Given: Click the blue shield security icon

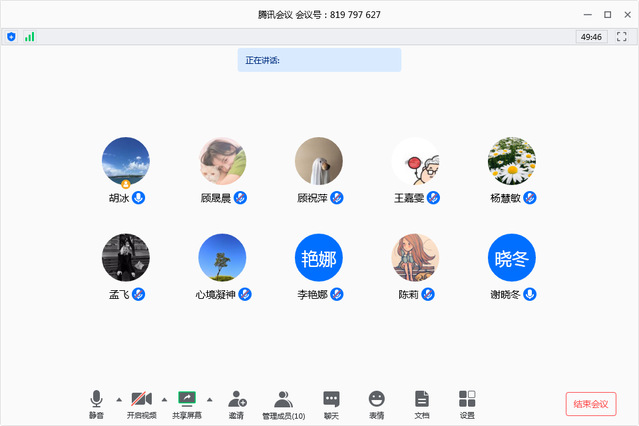Looking at the screenshot, I should click(11, 36).
